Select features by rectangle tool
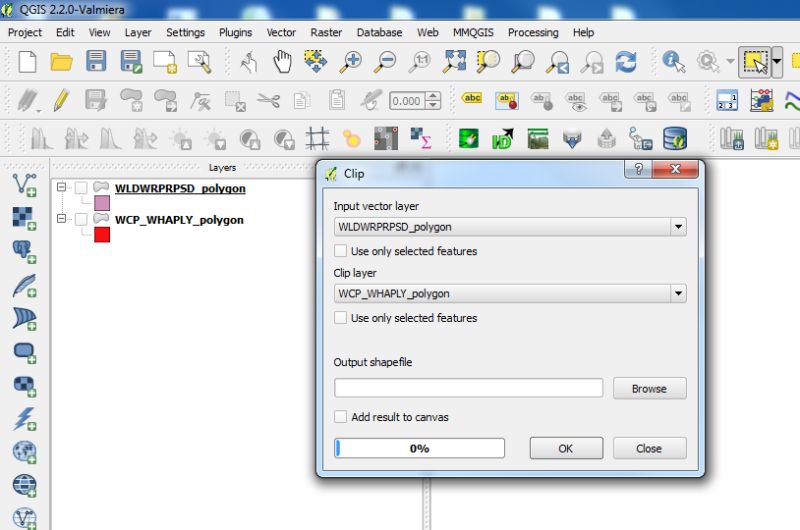Image resolution: width=800 pixels, height=530 pixels. tap(755, 62)
